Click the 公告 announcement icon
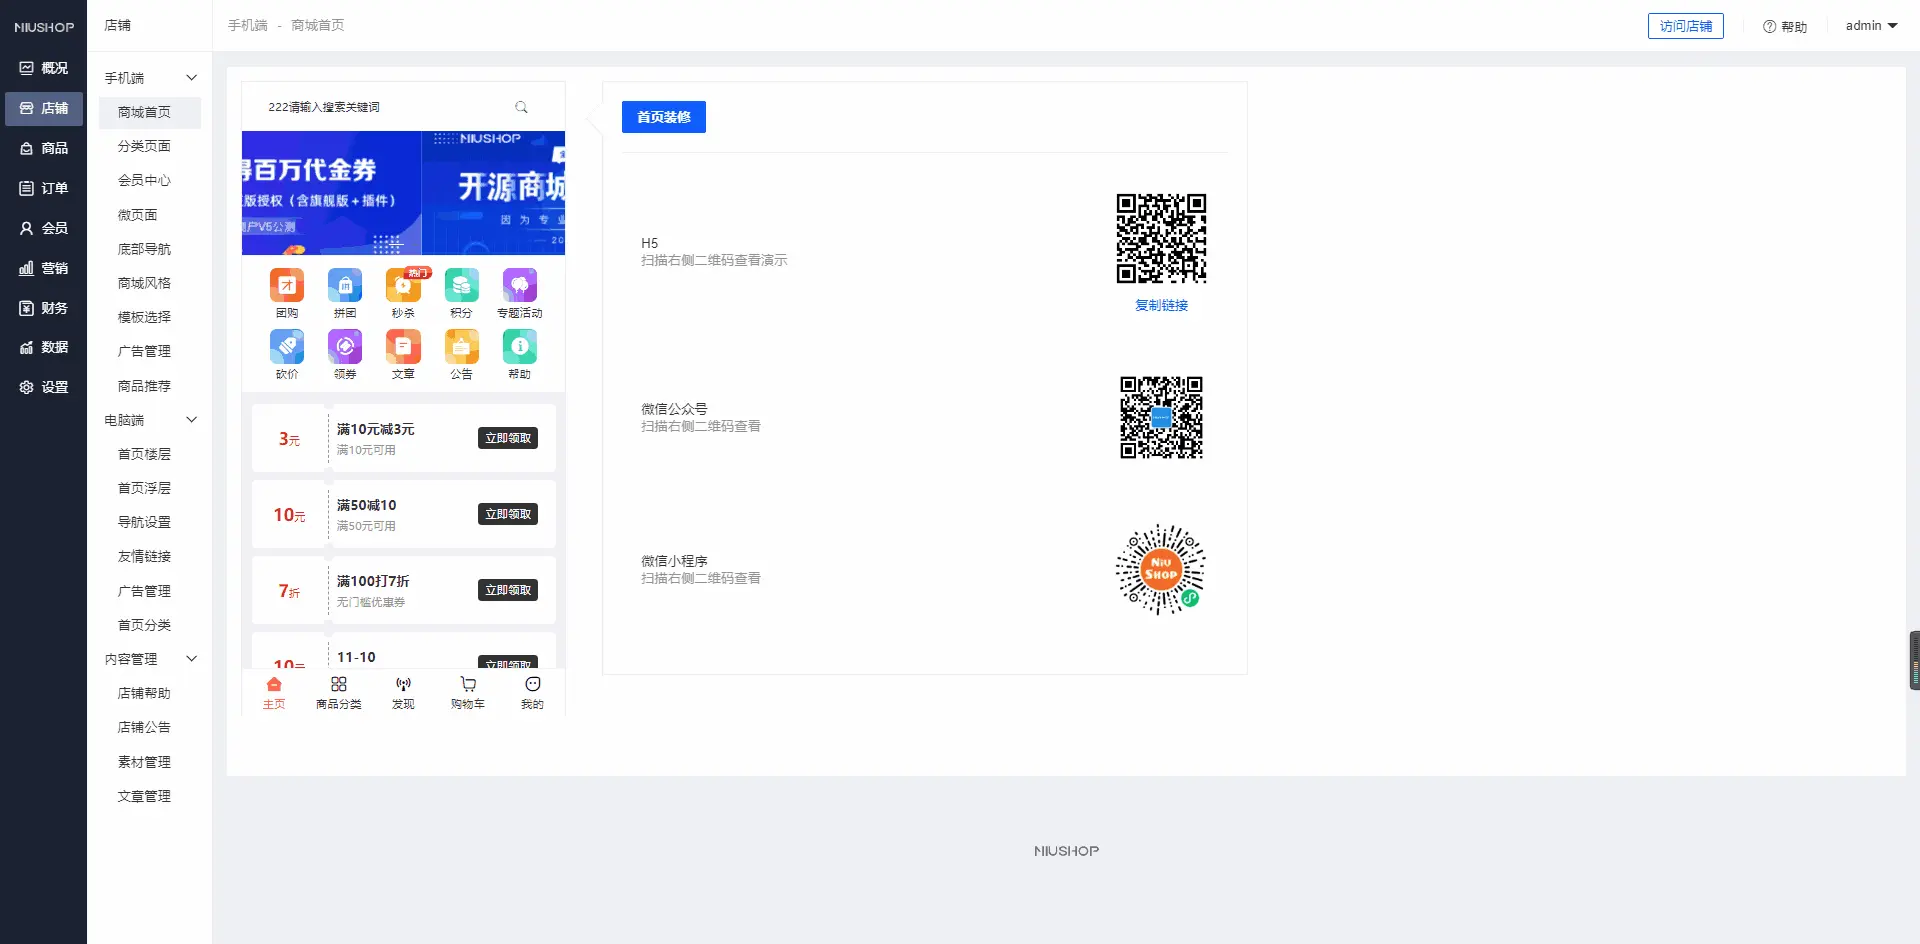 (x=461, y=347)
